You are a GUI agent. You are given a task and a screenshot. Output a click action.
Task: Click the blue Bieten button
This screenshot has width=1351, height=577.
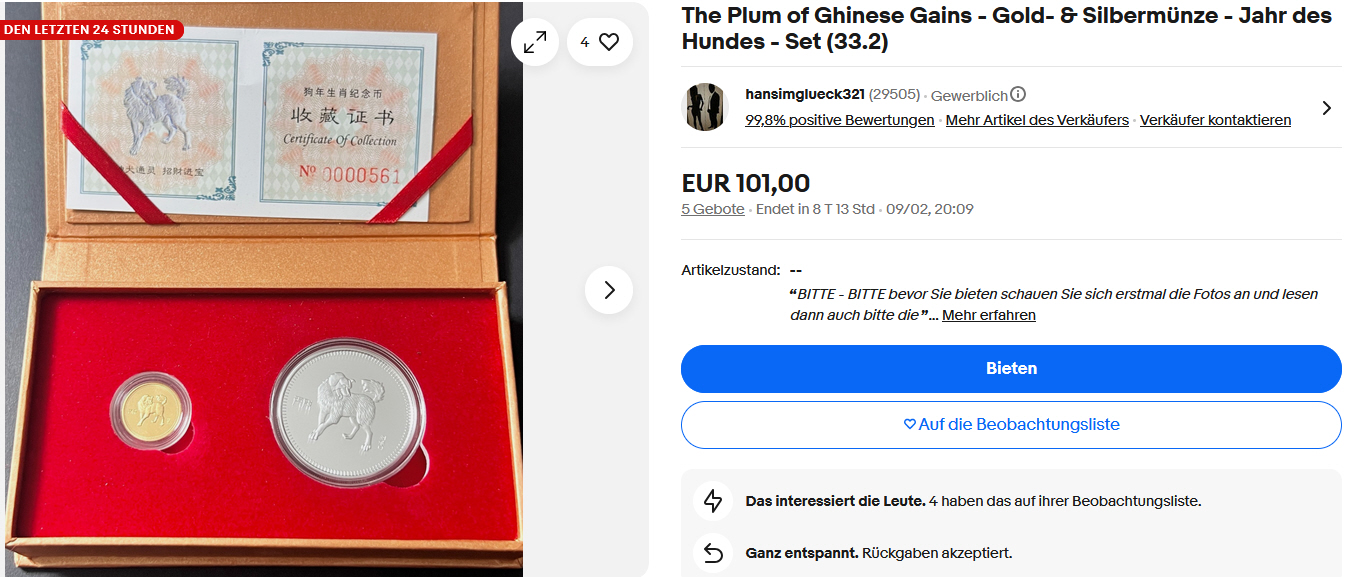click(x=1011, y=368)
